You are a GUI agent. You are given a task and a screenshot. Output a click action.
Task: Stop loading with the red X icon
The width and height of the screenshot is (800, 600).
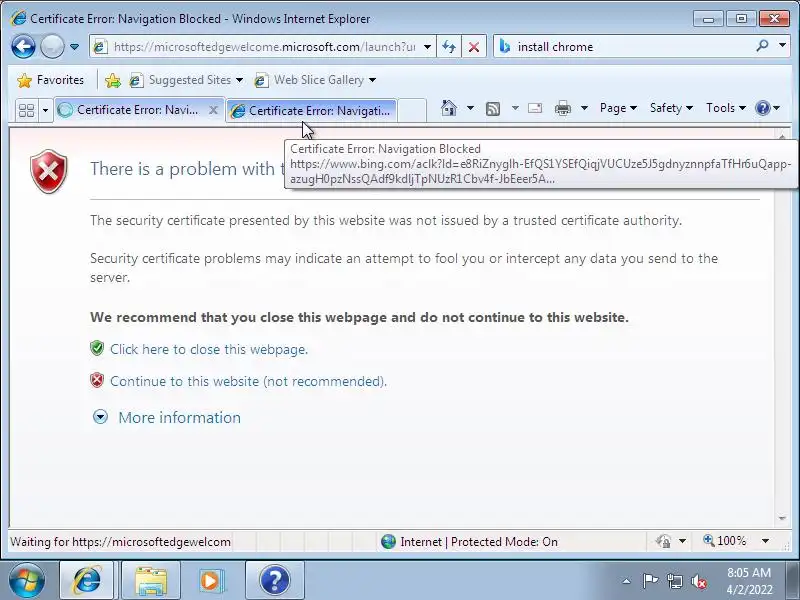[474, 47]
